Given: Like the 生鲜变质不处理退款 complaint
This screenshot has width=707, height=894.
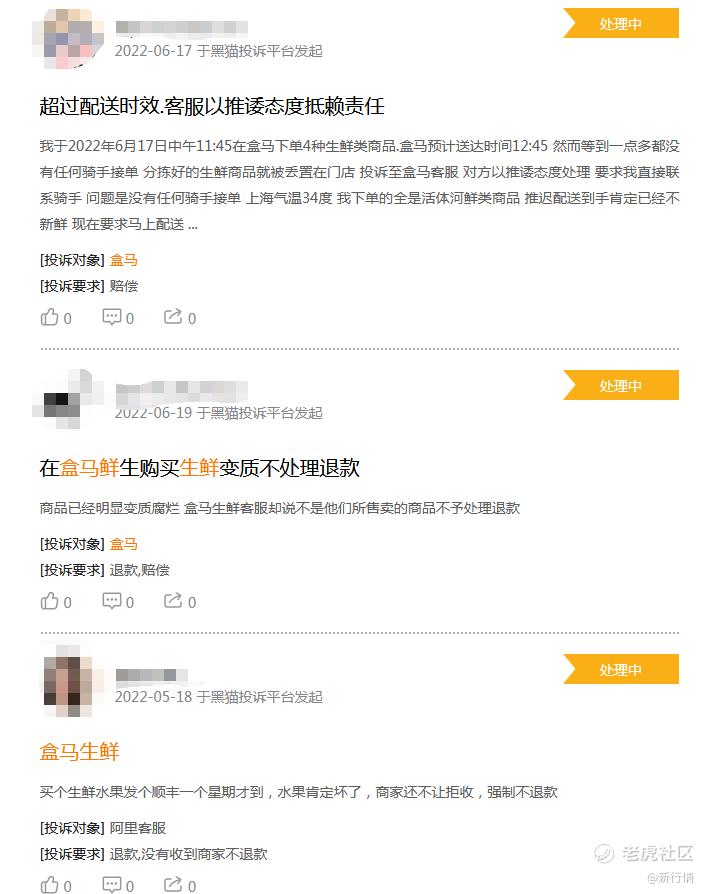Looking at the screenshot, I should [x=56, y=602].
